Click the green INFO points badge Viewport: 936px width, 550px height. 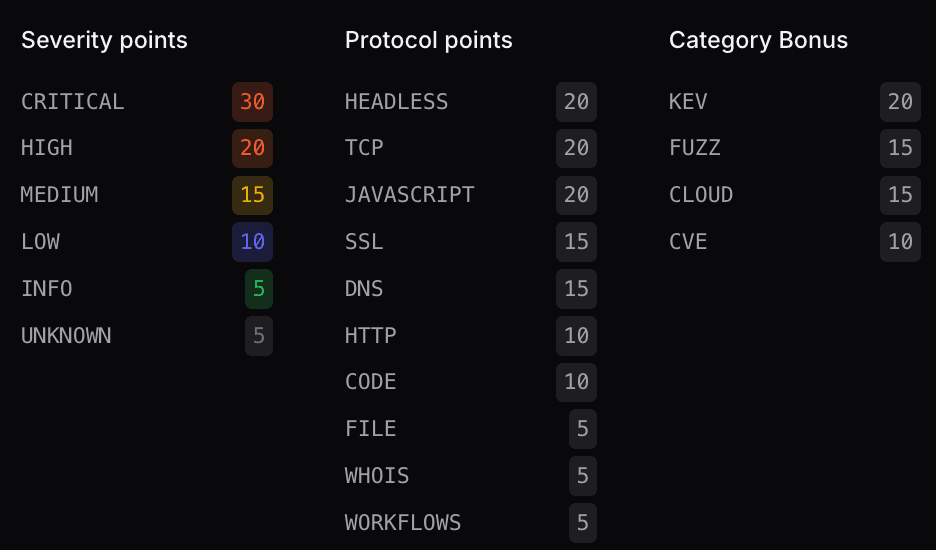point(259,289)
